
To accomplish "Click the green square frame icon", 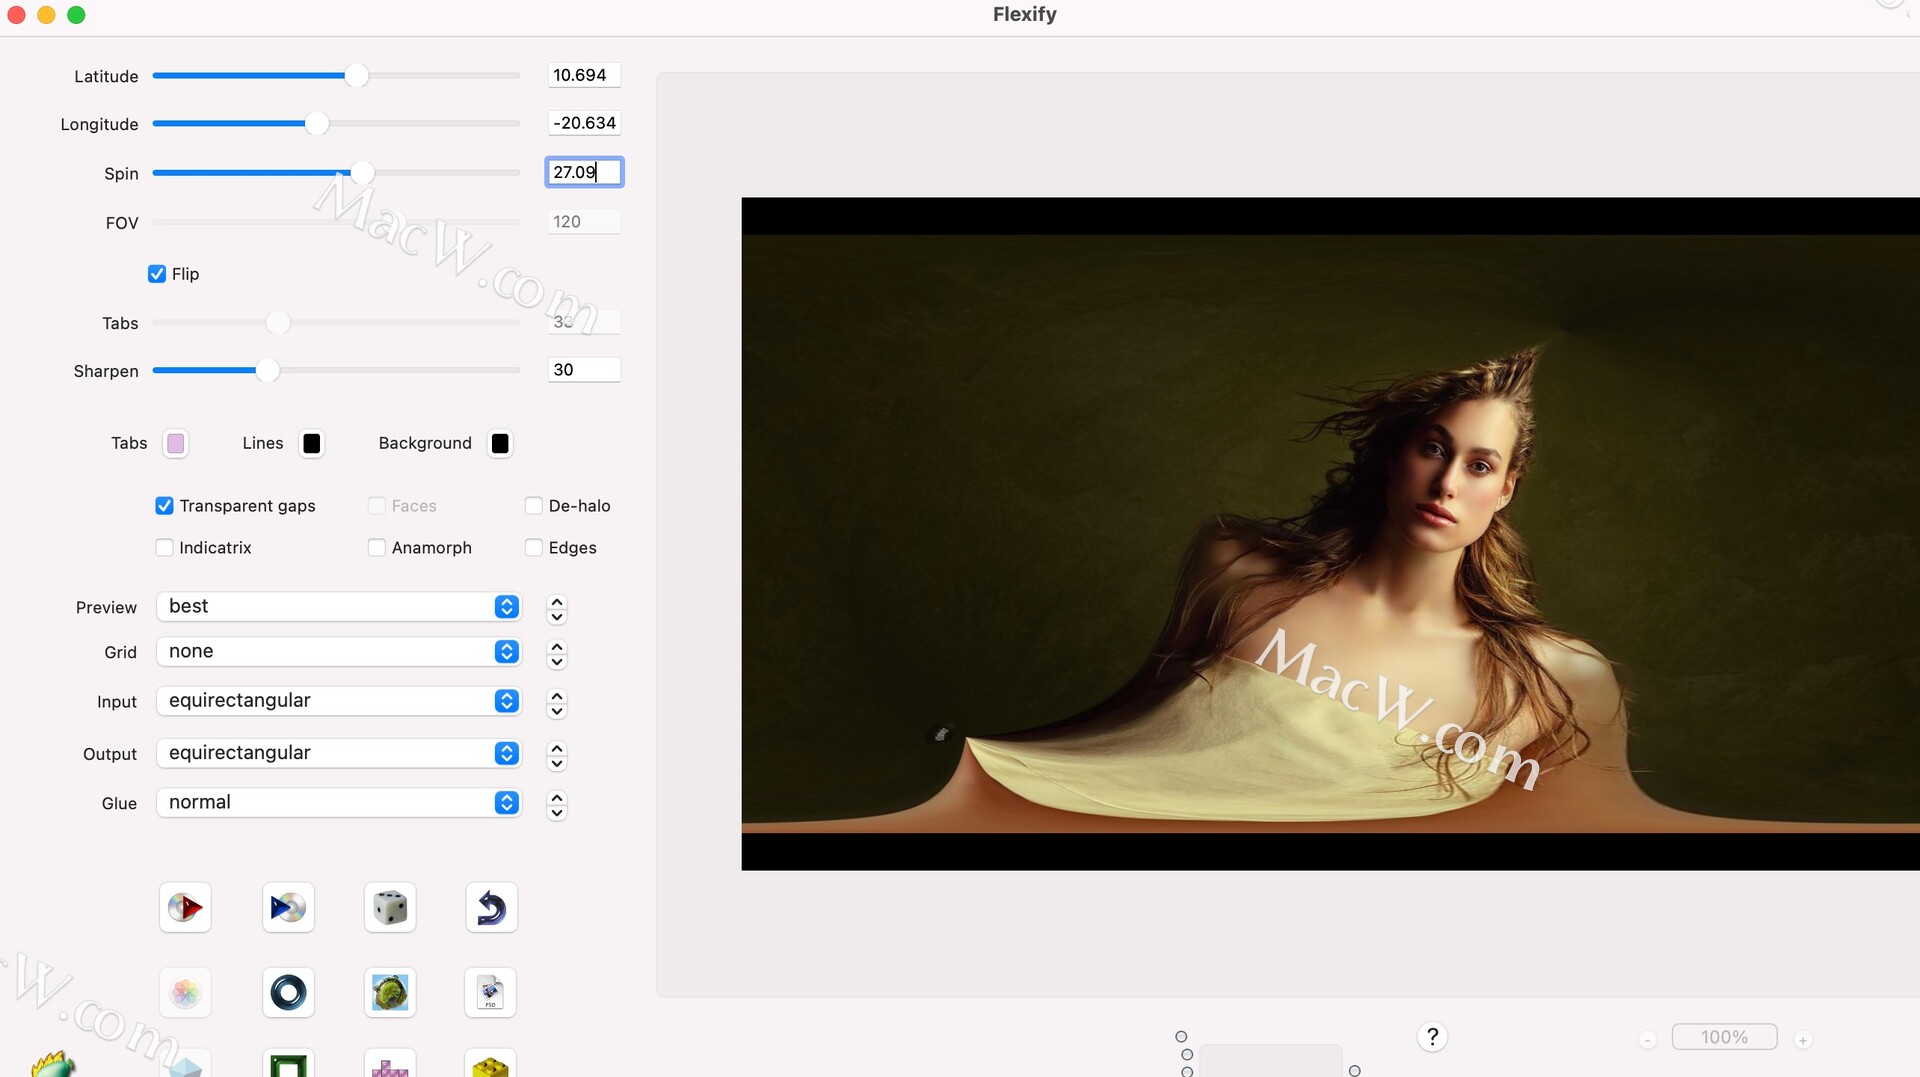I will coord(288,1064).
